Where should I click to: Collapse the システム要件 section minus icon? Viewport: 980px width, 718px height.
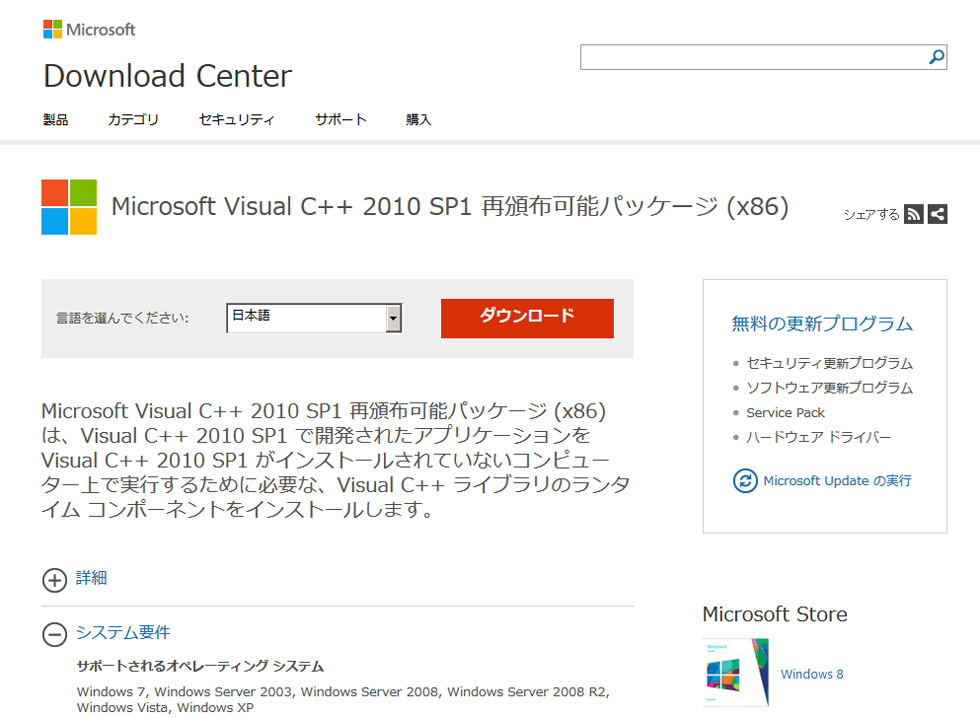coord(54,634)
